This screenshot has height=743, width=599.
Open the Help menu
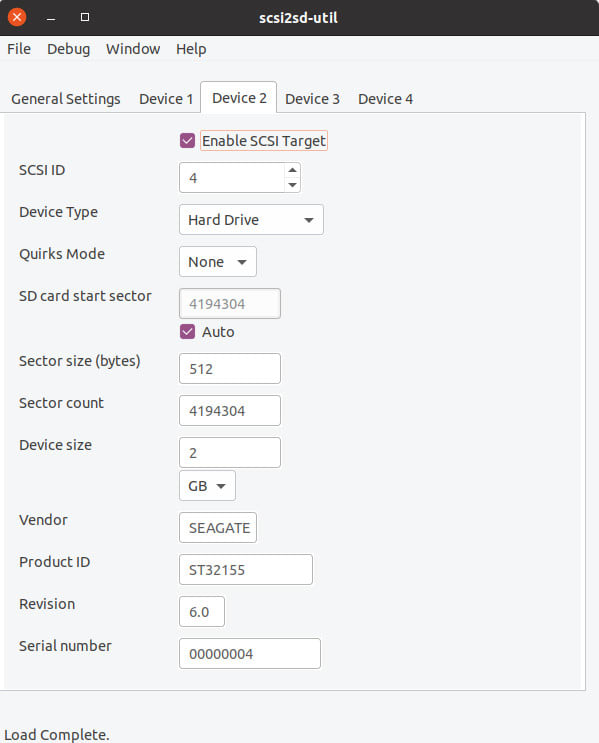click(x=191, y=49)
